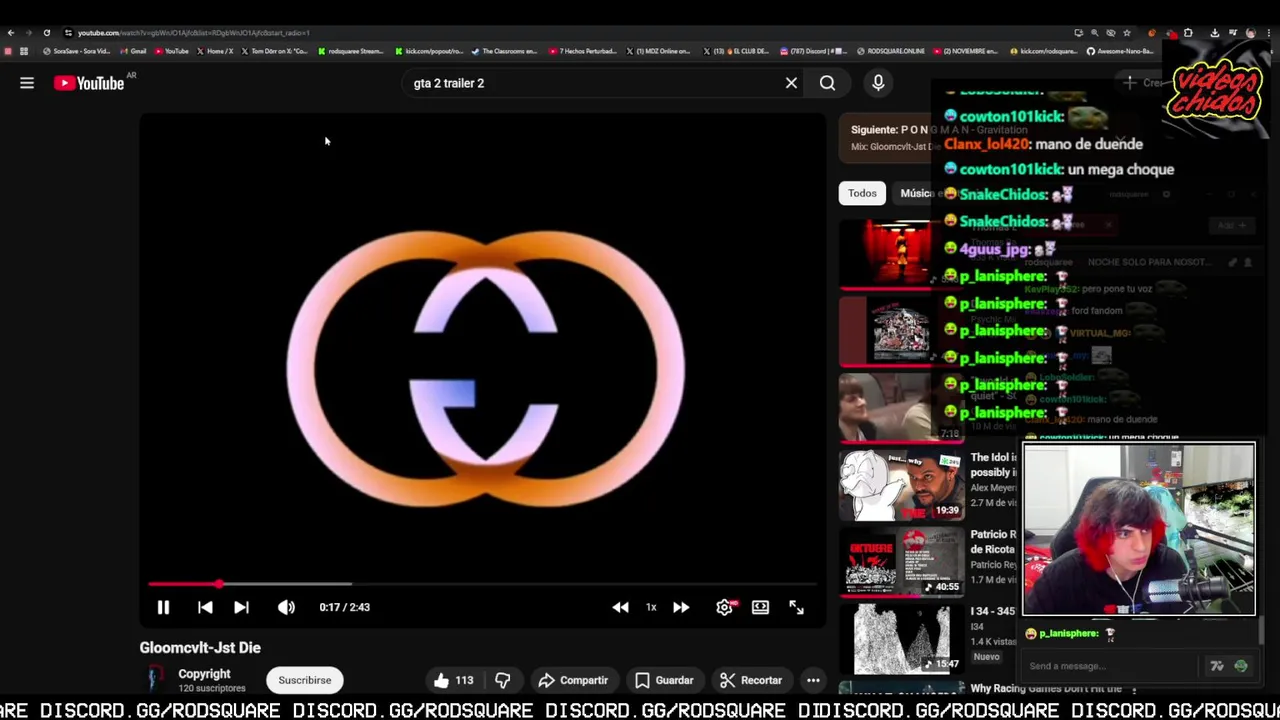The width and height of the screenshot is (1280, 720).
Task: Like the video with the thumbs-up button
Action: [453, 680]
